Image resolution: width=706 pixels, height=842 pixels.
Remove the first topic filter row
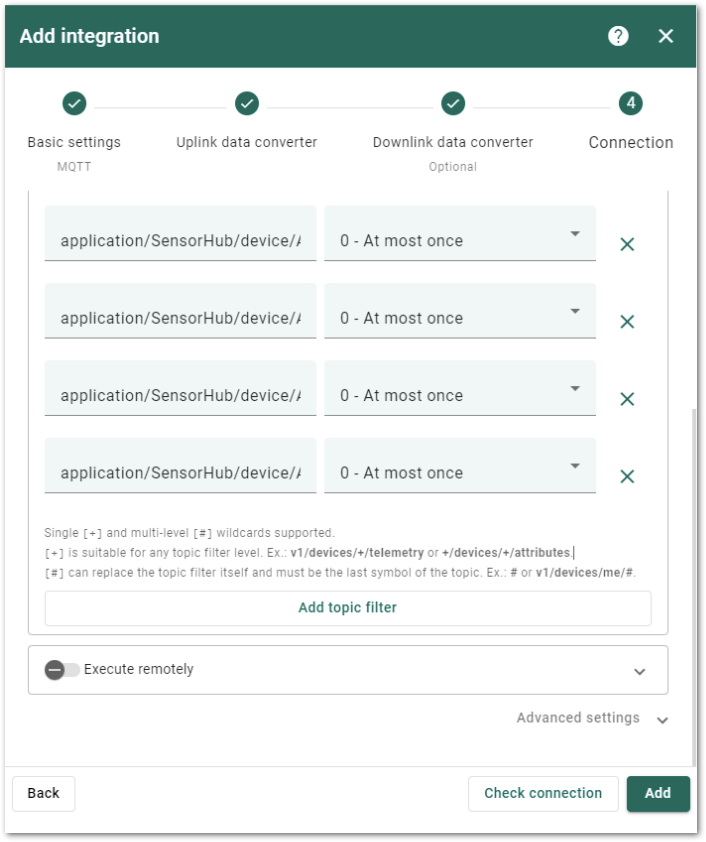627,244
